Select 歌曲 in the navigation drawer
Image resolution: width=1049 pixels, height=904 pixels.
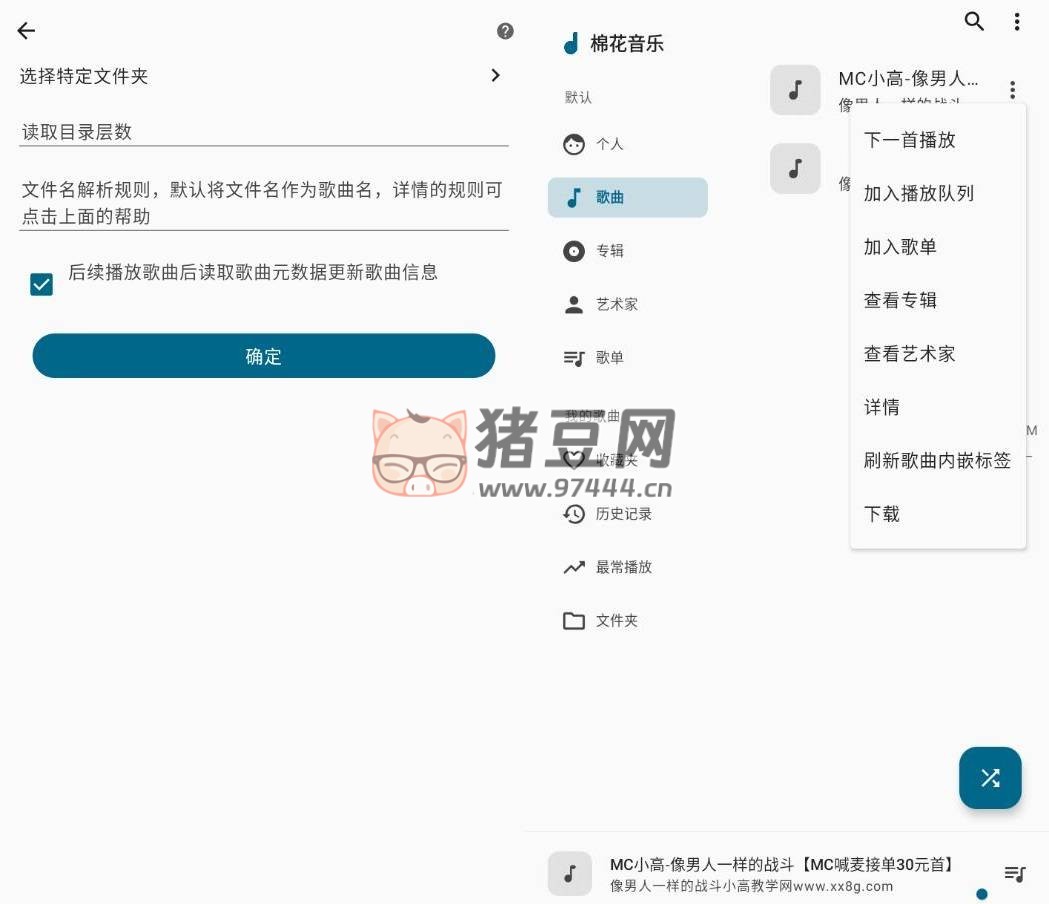(628, 197)
